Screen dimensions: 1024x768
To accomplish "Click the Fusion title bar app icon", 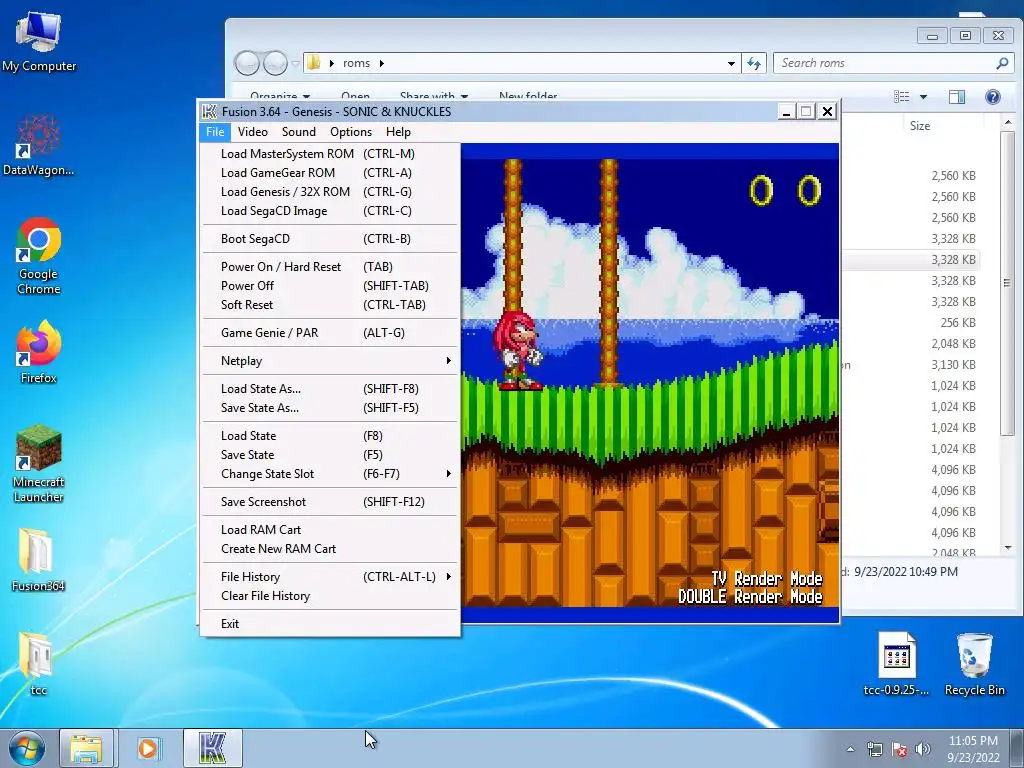I will pos(209,112).
